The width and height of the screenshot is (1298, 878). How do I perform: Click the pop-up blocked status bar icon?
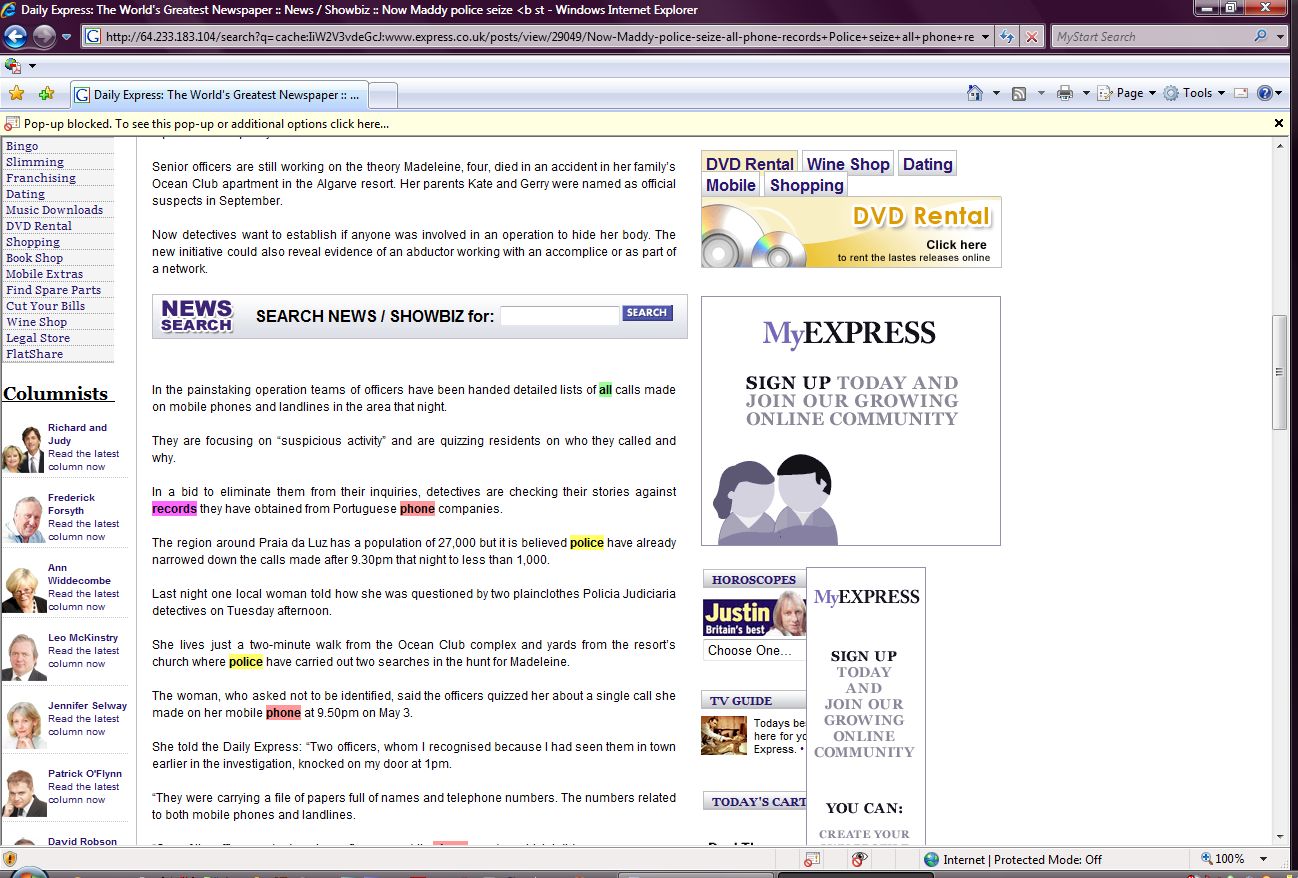(813, 859)
